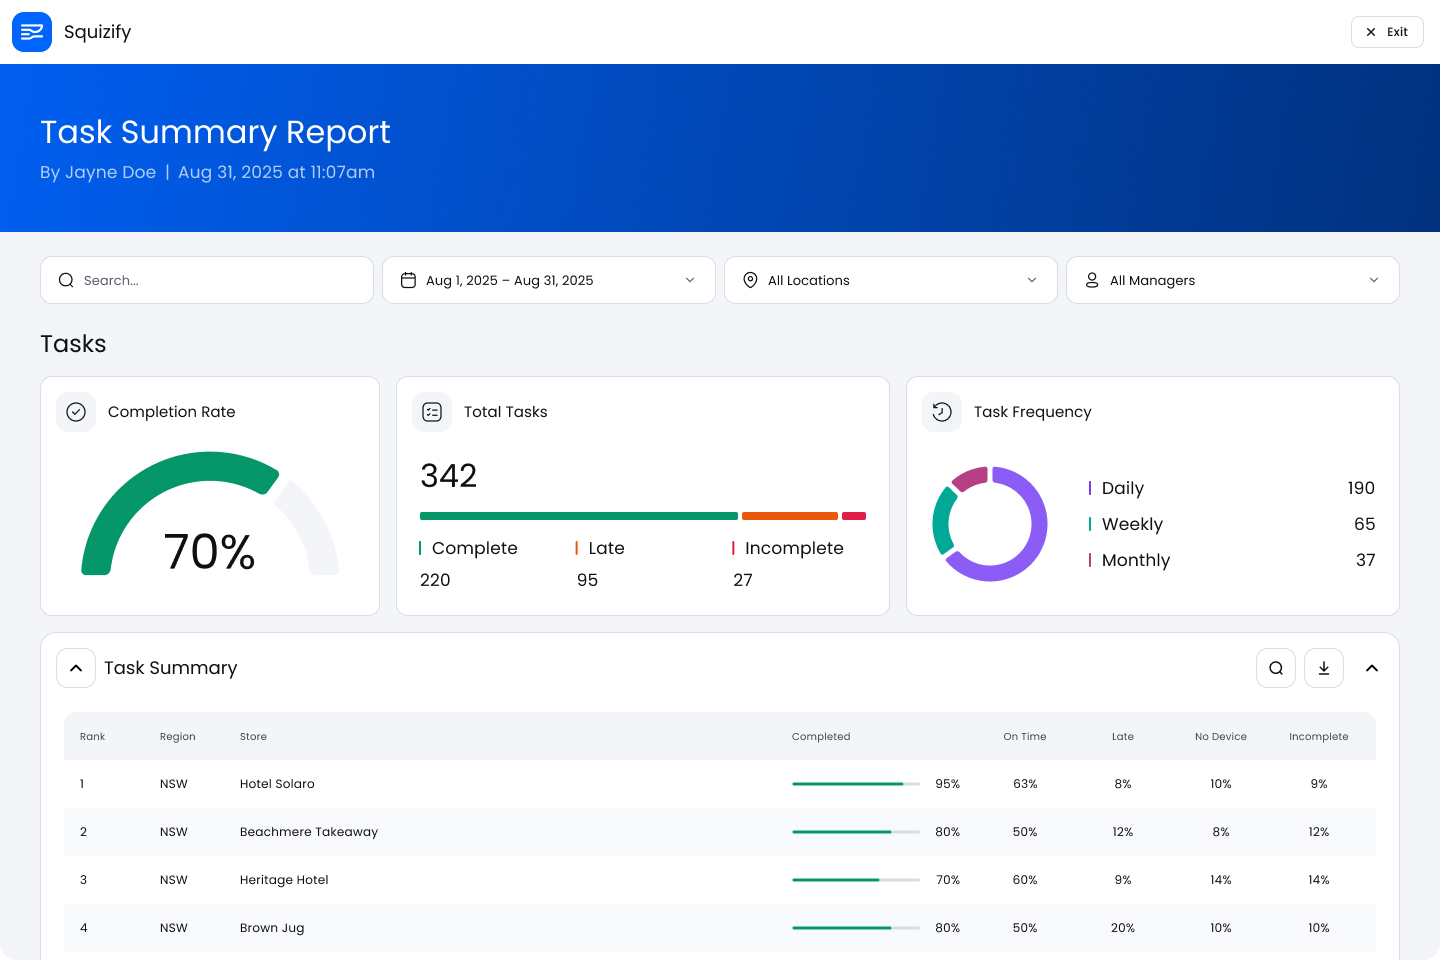Click the Total Tasks checklist icon
The image size is (1440, 960).
click(432, 412)
